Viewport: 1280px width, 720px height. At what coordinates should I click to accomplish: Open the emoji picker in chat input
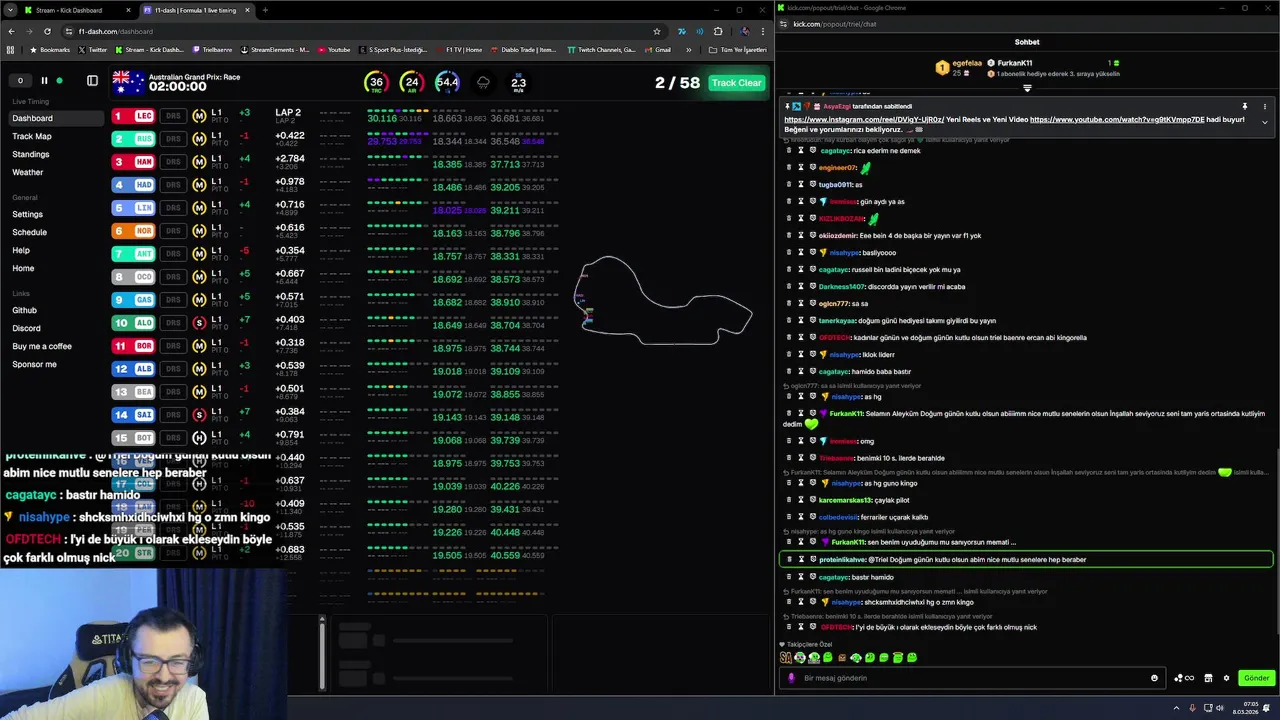click(x=1154, y=678)
